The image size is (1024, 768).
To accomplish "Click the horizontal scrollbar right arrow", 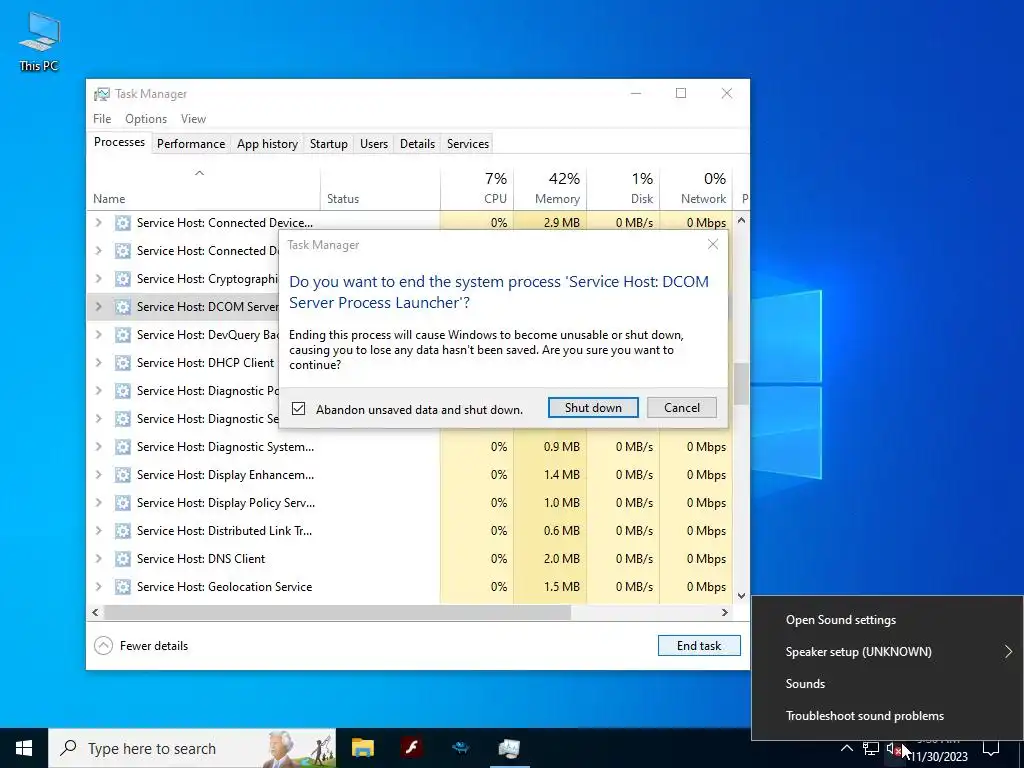I will click(x=724, y=613).
